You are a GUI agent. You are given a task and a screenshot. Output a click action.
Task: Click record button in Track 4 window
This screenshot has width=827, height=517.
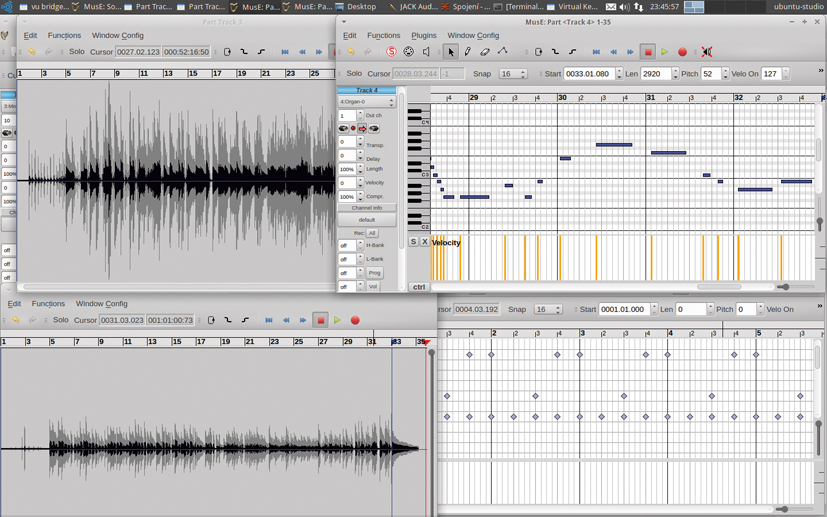point(682,52)
